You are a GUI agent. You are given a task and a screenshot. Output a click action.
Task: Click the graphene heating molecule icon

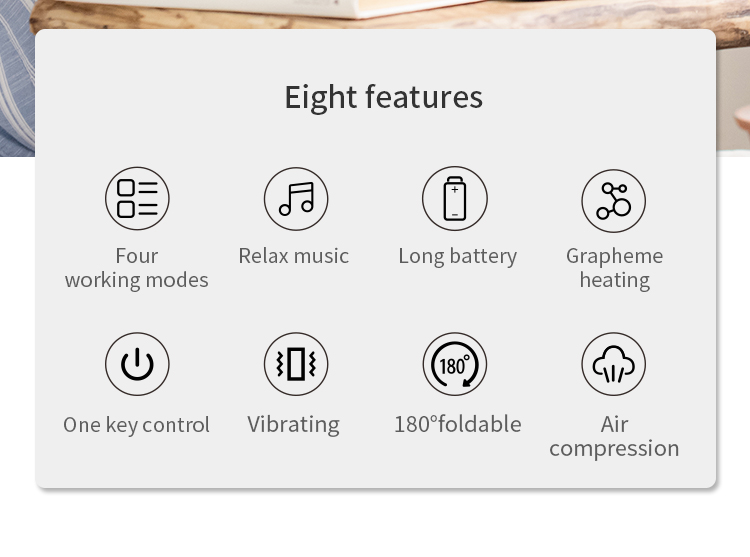click(x=613, y=200)
